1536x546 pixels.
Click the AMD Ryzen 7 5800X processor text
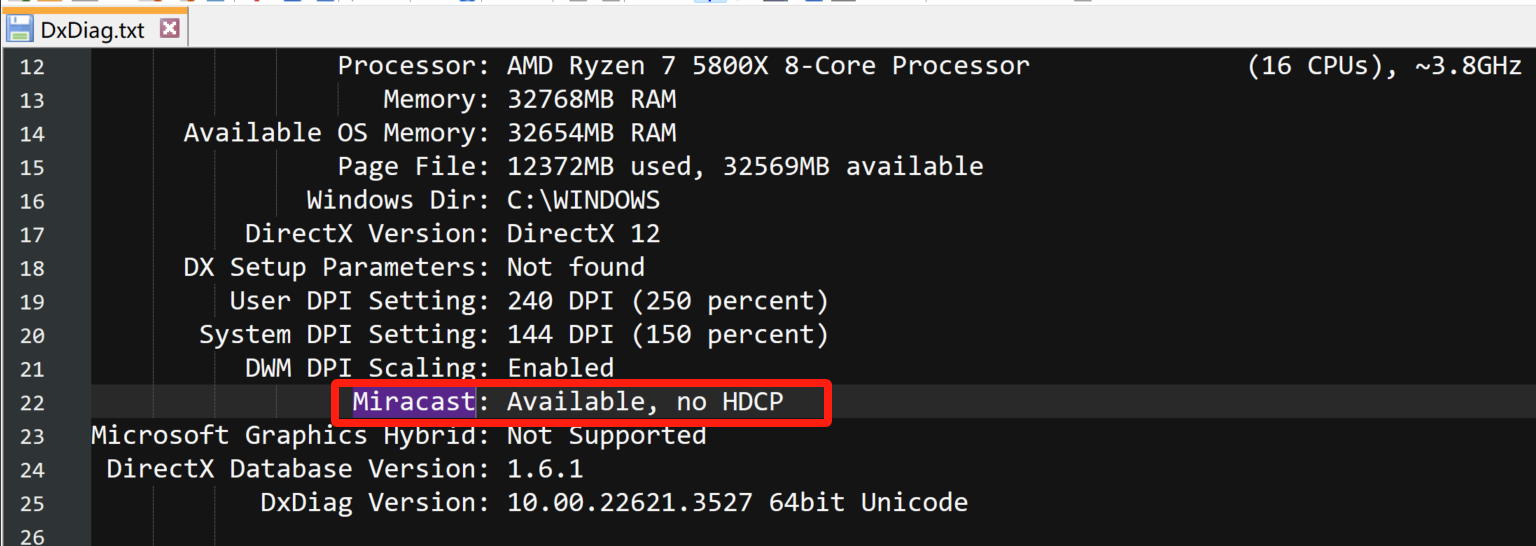pos(768,66)
